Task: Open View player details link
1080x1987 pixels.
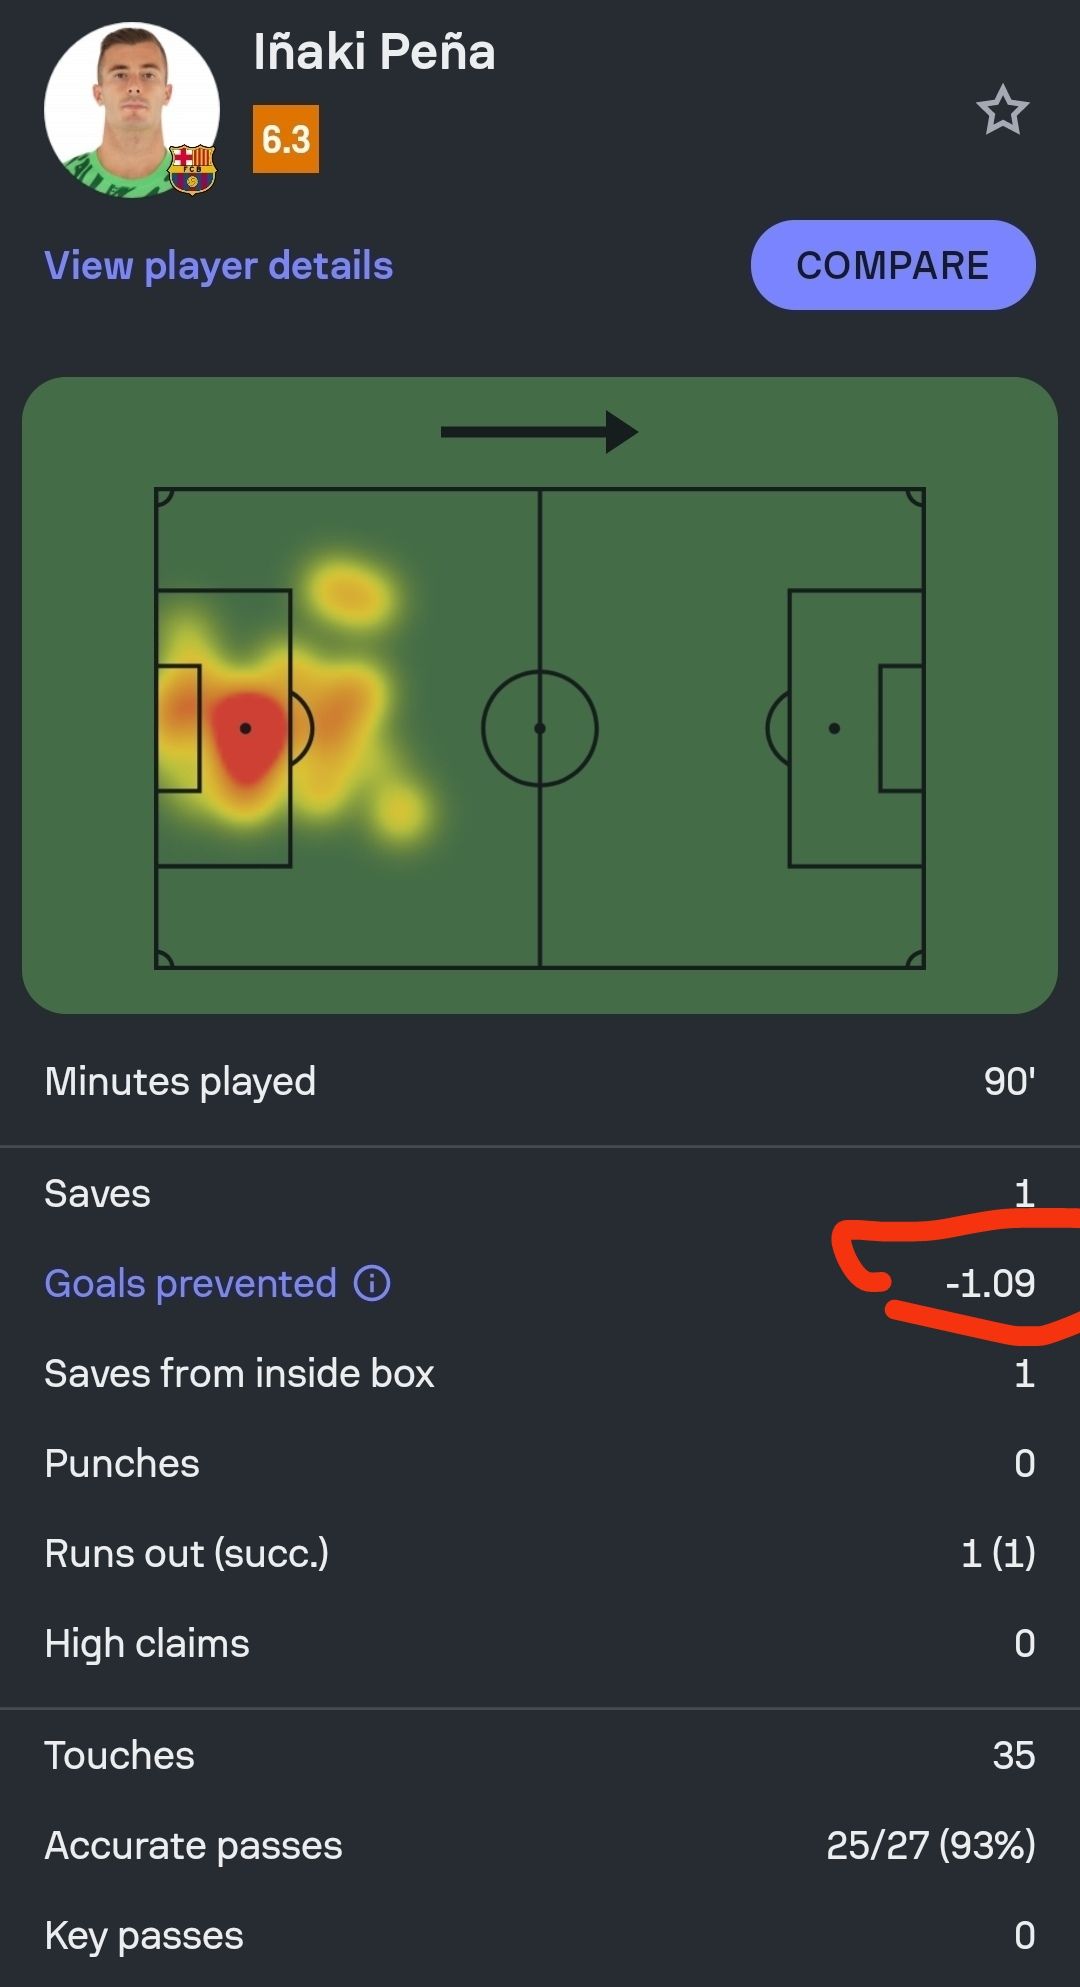Action: [219, 266]
